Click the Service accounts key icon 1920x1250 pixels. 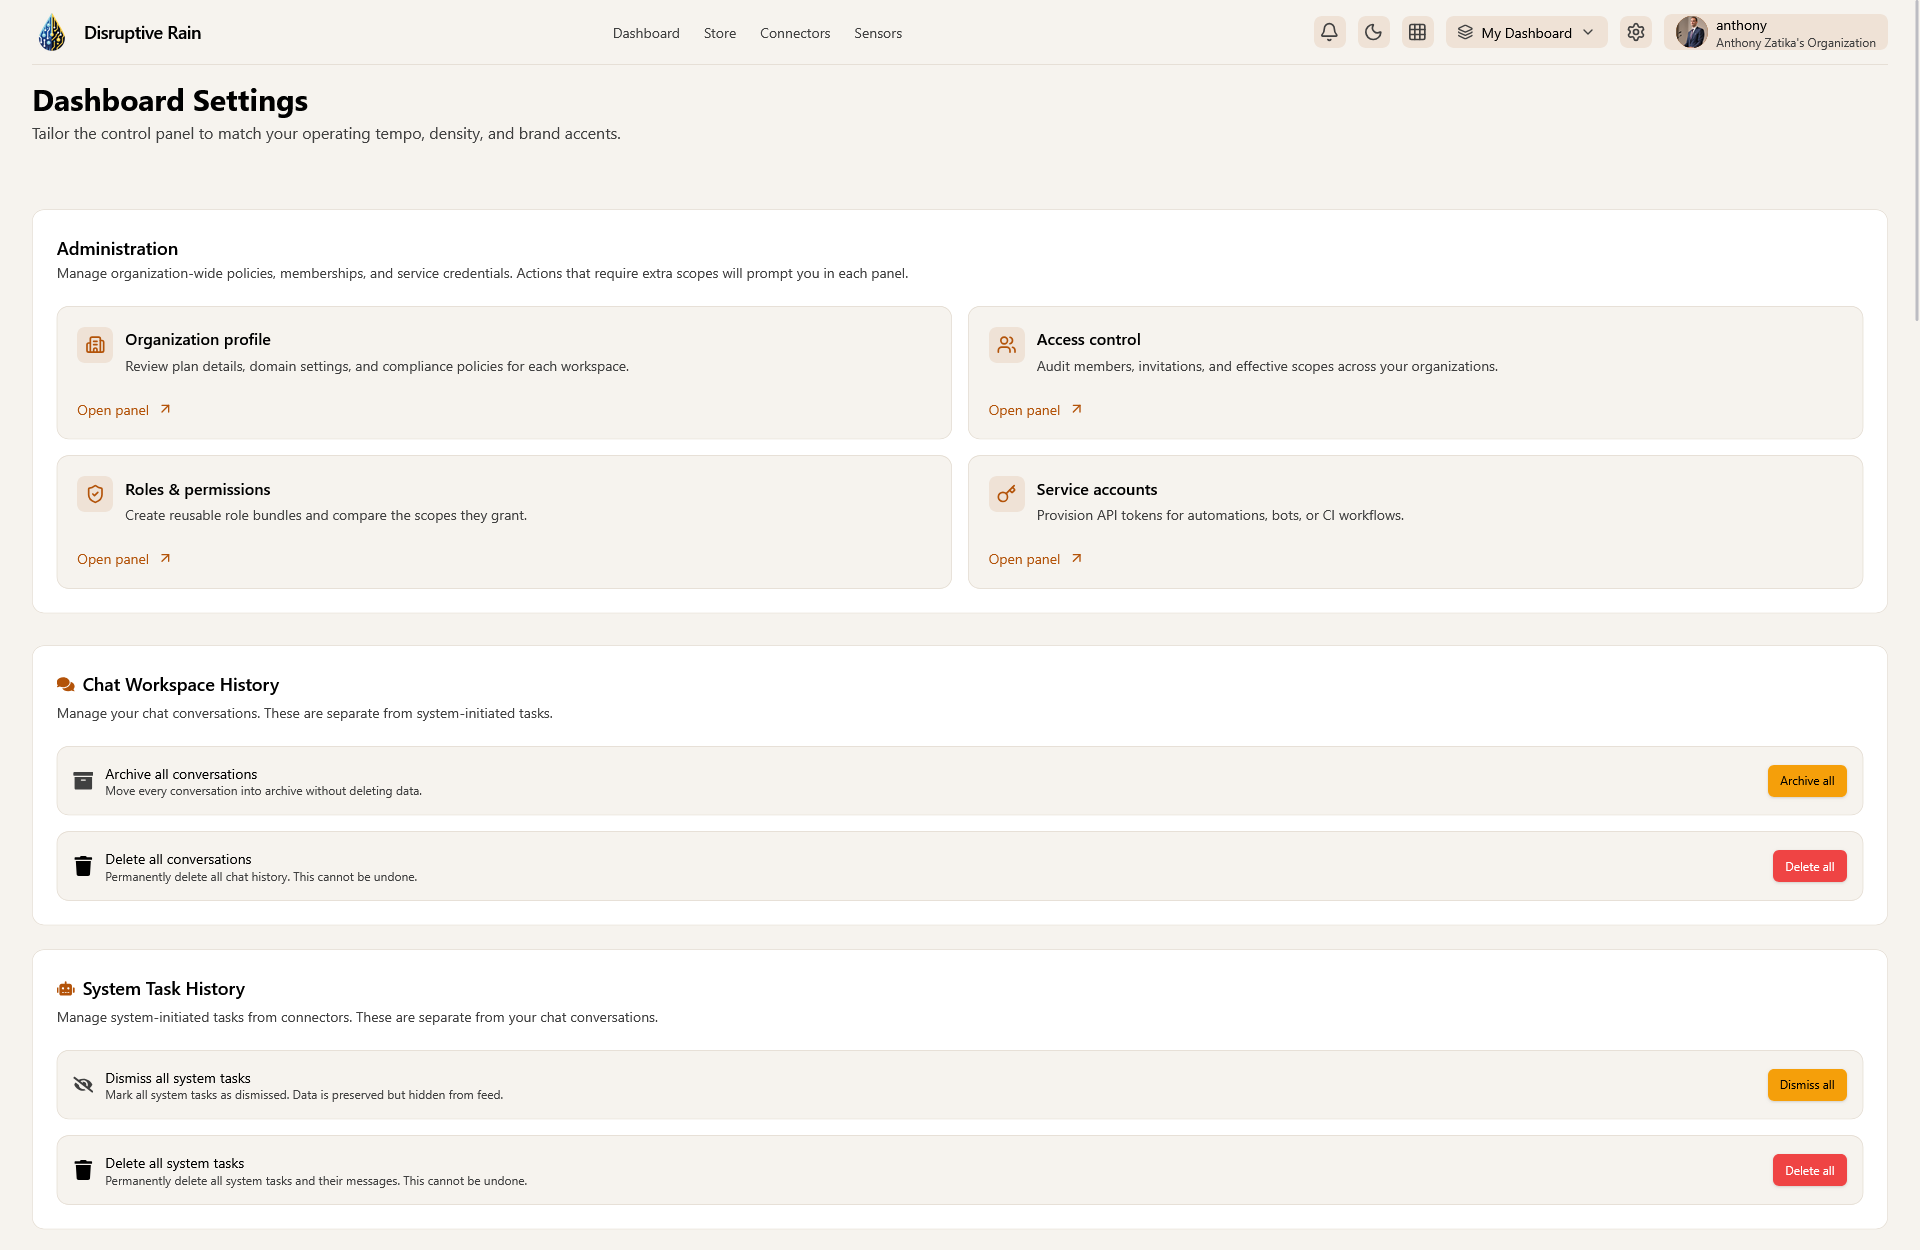point(1006,494)
